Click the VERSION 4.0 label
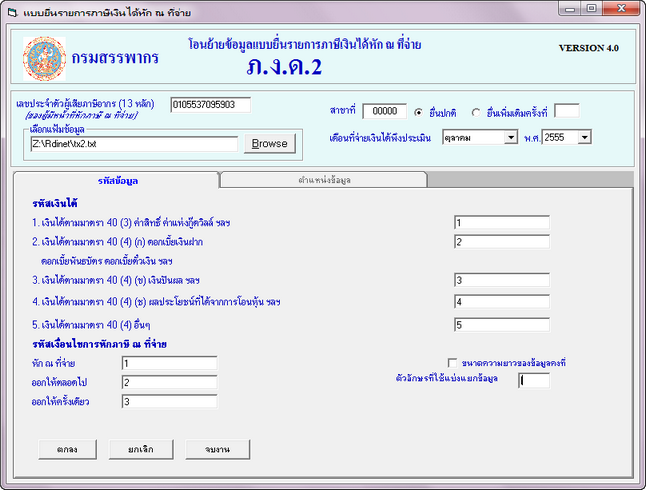Screen dimensions: 646x490 coord(589,48)
